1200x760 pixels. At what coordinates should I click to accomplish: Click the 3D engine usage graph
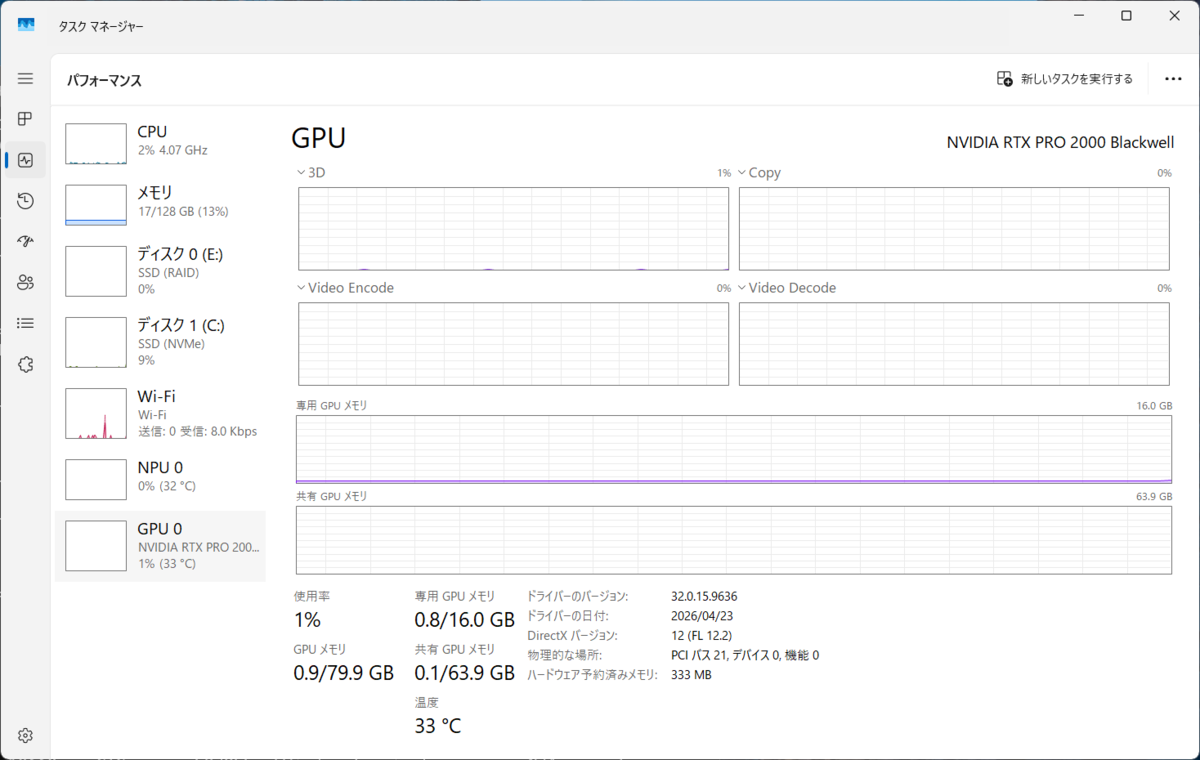(514, 228)
